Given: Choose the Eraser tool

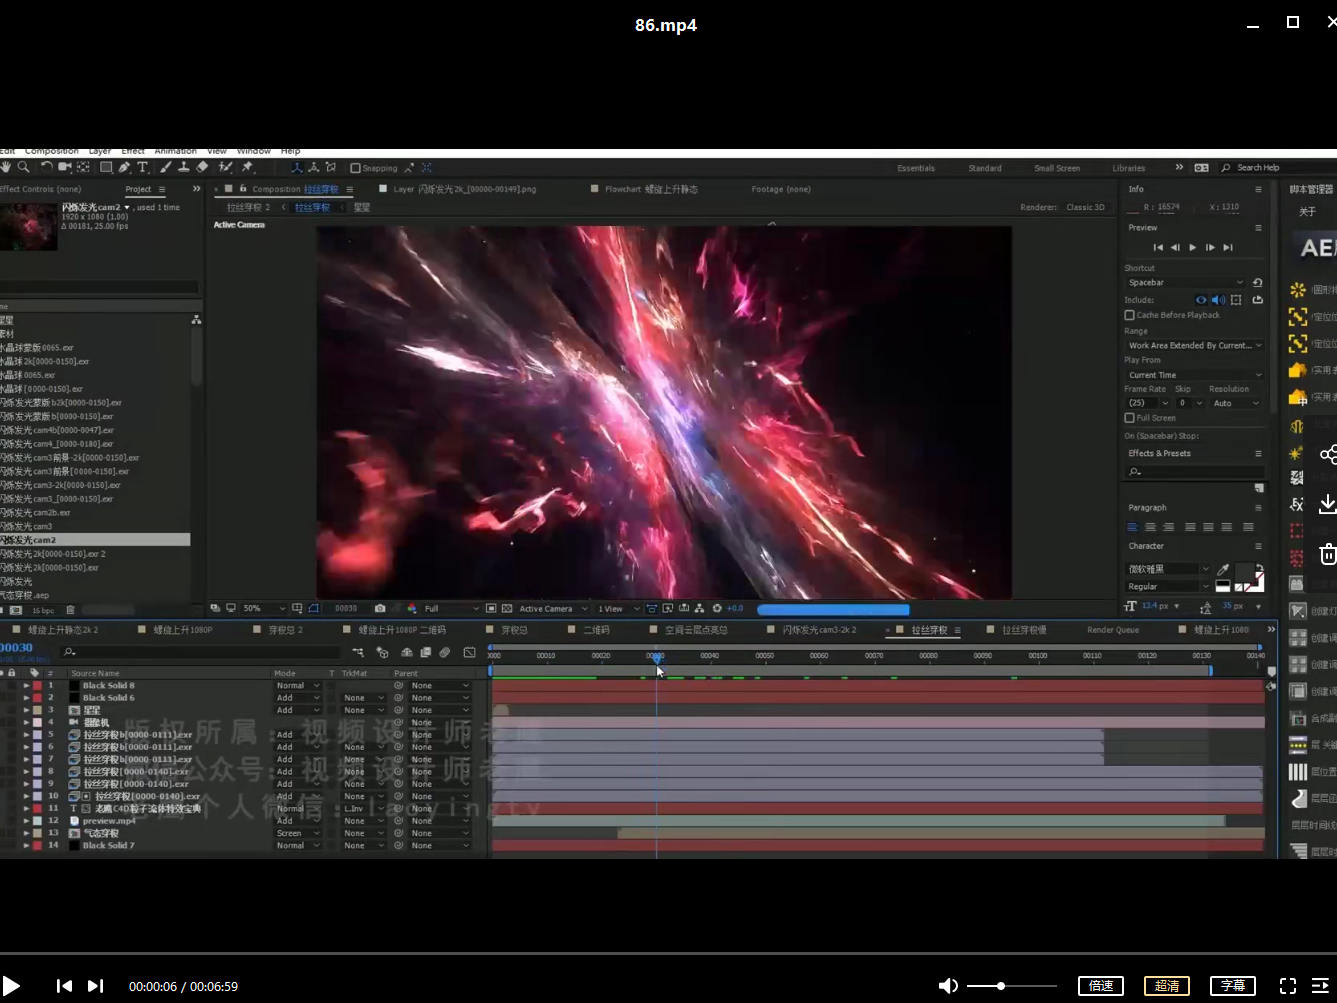Looking at the screenshot, I should (202, 167).
